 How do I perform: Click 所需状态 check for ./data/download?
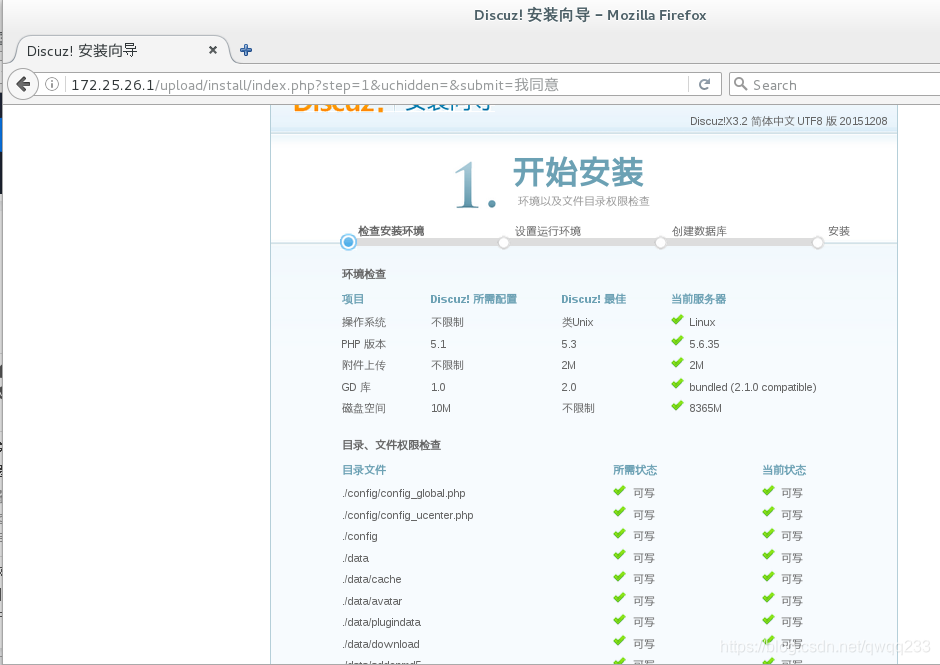(620, 642)
